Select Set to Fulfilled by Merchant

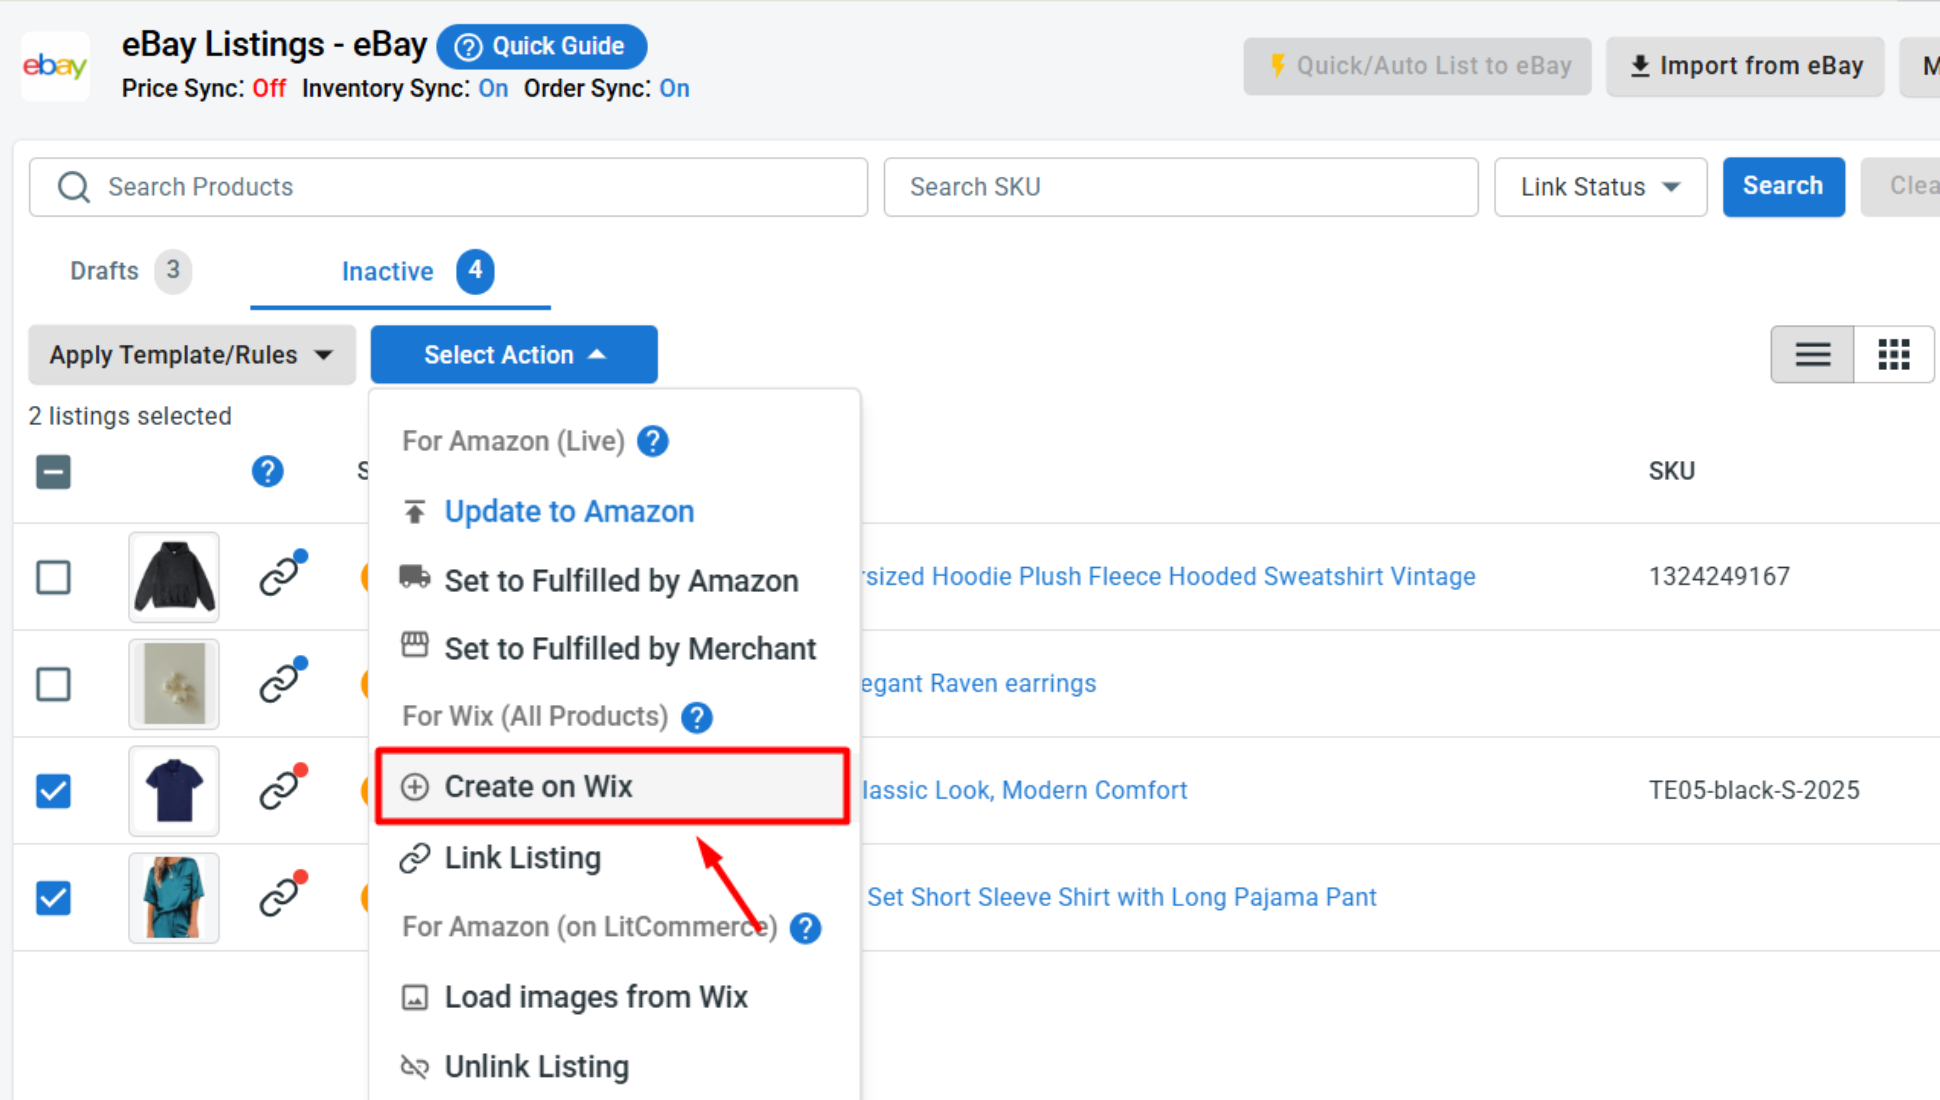pos(614,649)
